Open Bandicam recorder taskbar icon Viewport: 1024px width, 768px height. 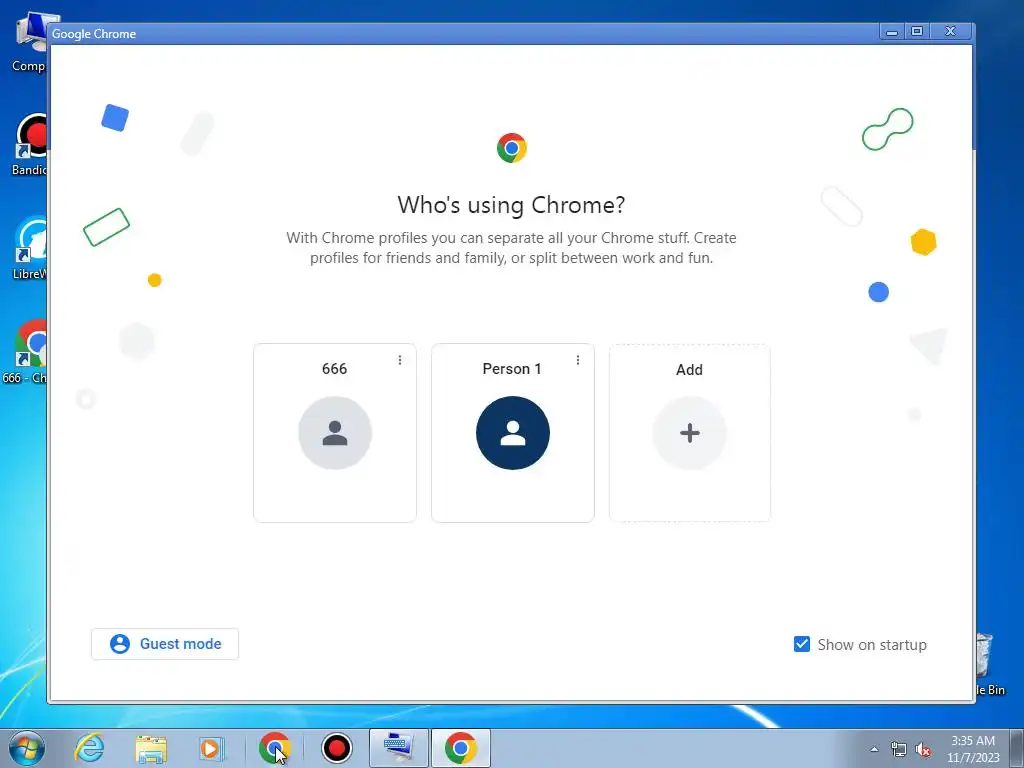(337, 748)
